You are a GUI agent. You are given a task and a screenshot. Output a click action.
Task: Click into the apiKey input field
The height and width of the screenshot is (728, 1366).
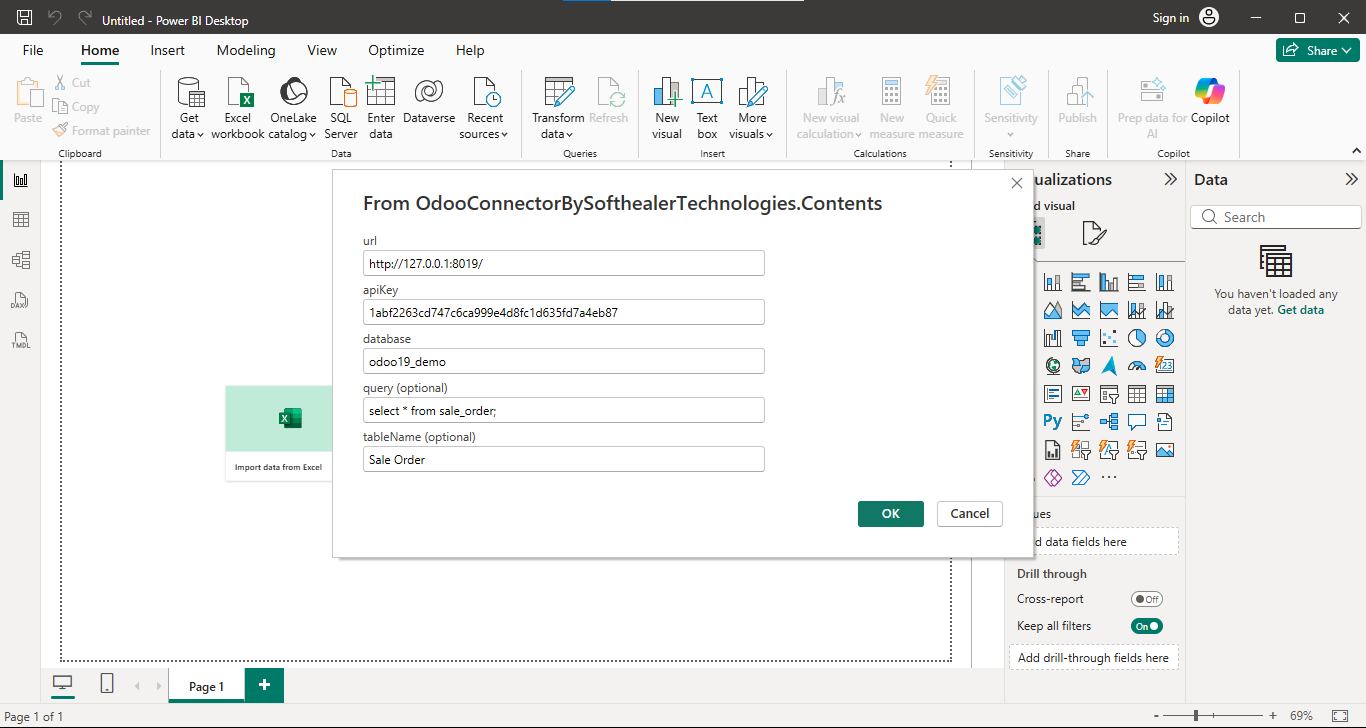(564, 312)
